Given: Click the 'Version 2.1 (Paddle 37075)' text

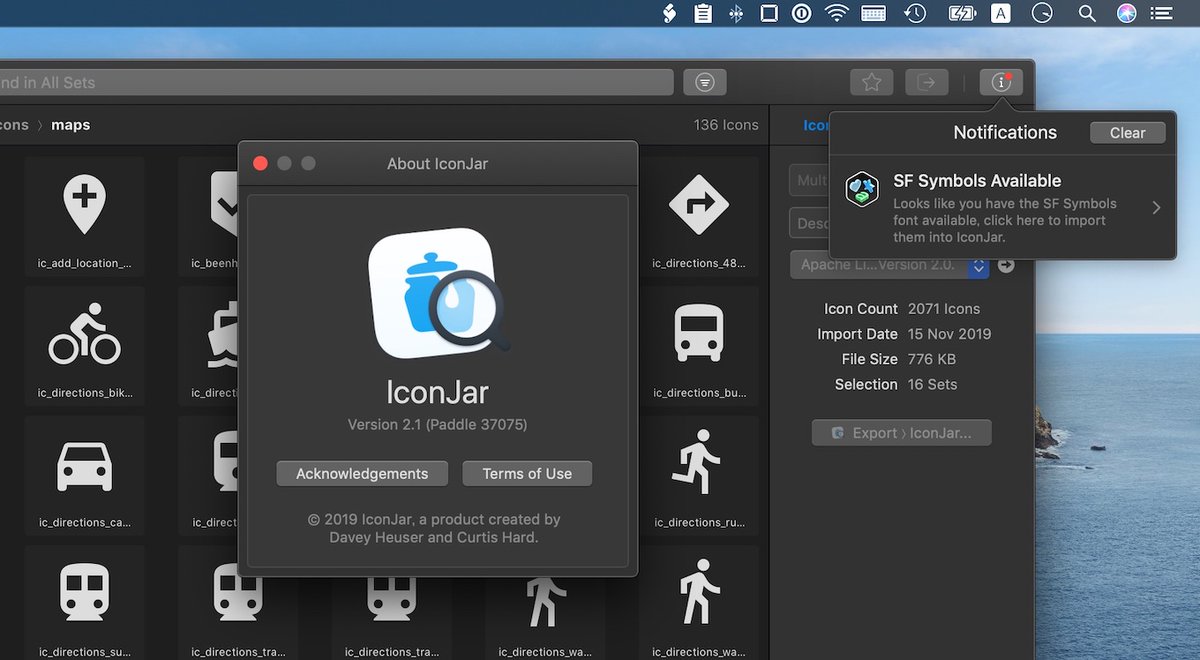Looking at the screenshot, I should 437,424.
